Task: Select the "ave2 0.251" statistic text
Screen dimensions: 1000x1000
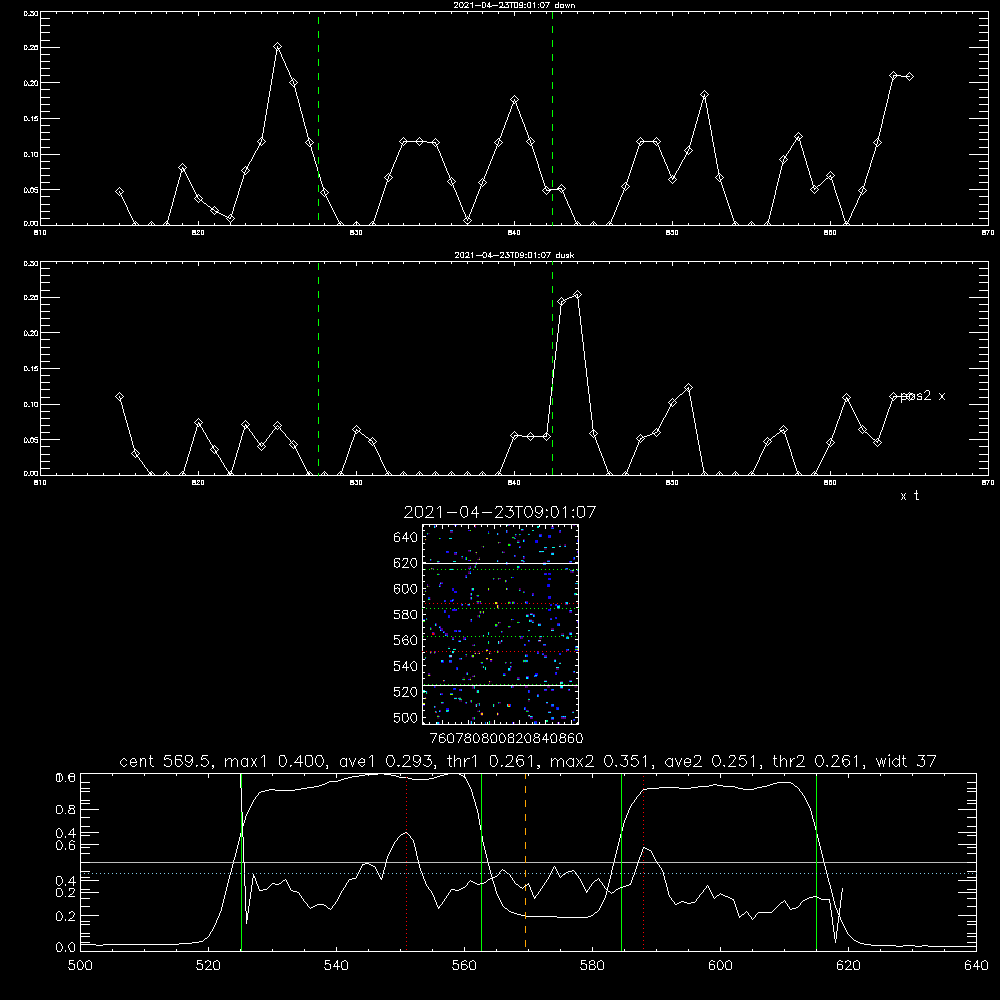Action: point(711,761)
